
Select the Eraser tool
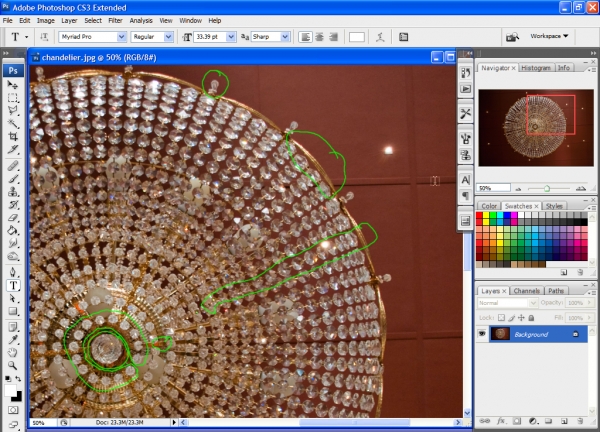pyautogui.click(x=13, y=217)
